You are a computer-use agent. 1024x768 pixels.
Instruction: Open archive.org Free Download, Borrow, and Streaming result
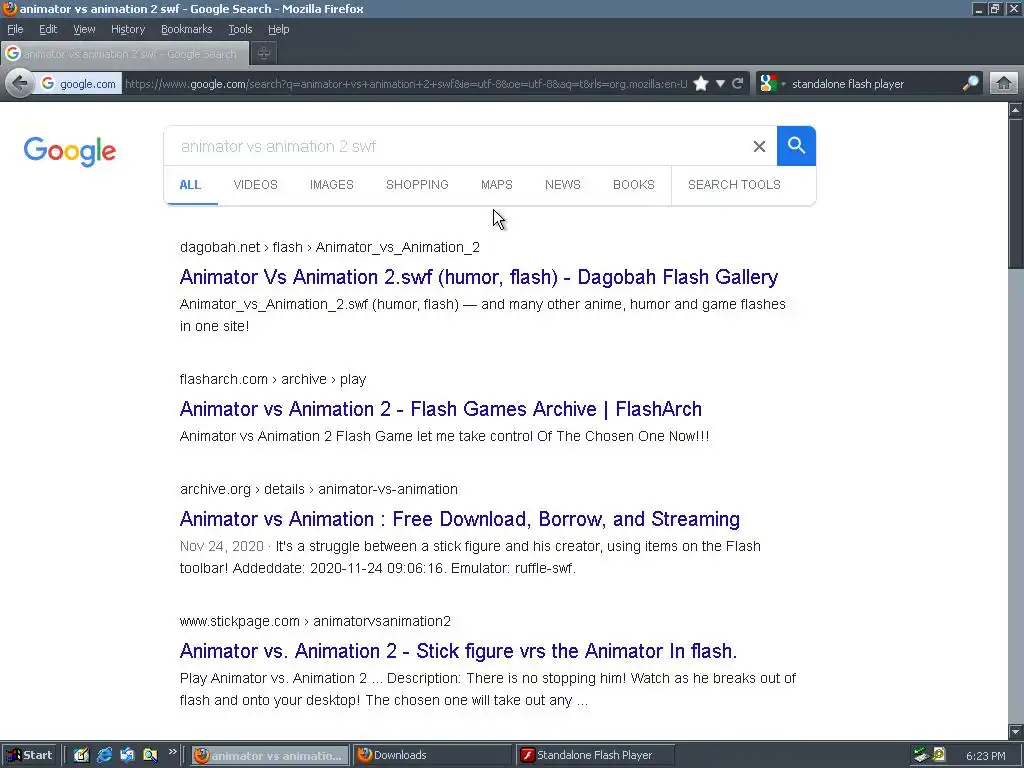(460, 519)
